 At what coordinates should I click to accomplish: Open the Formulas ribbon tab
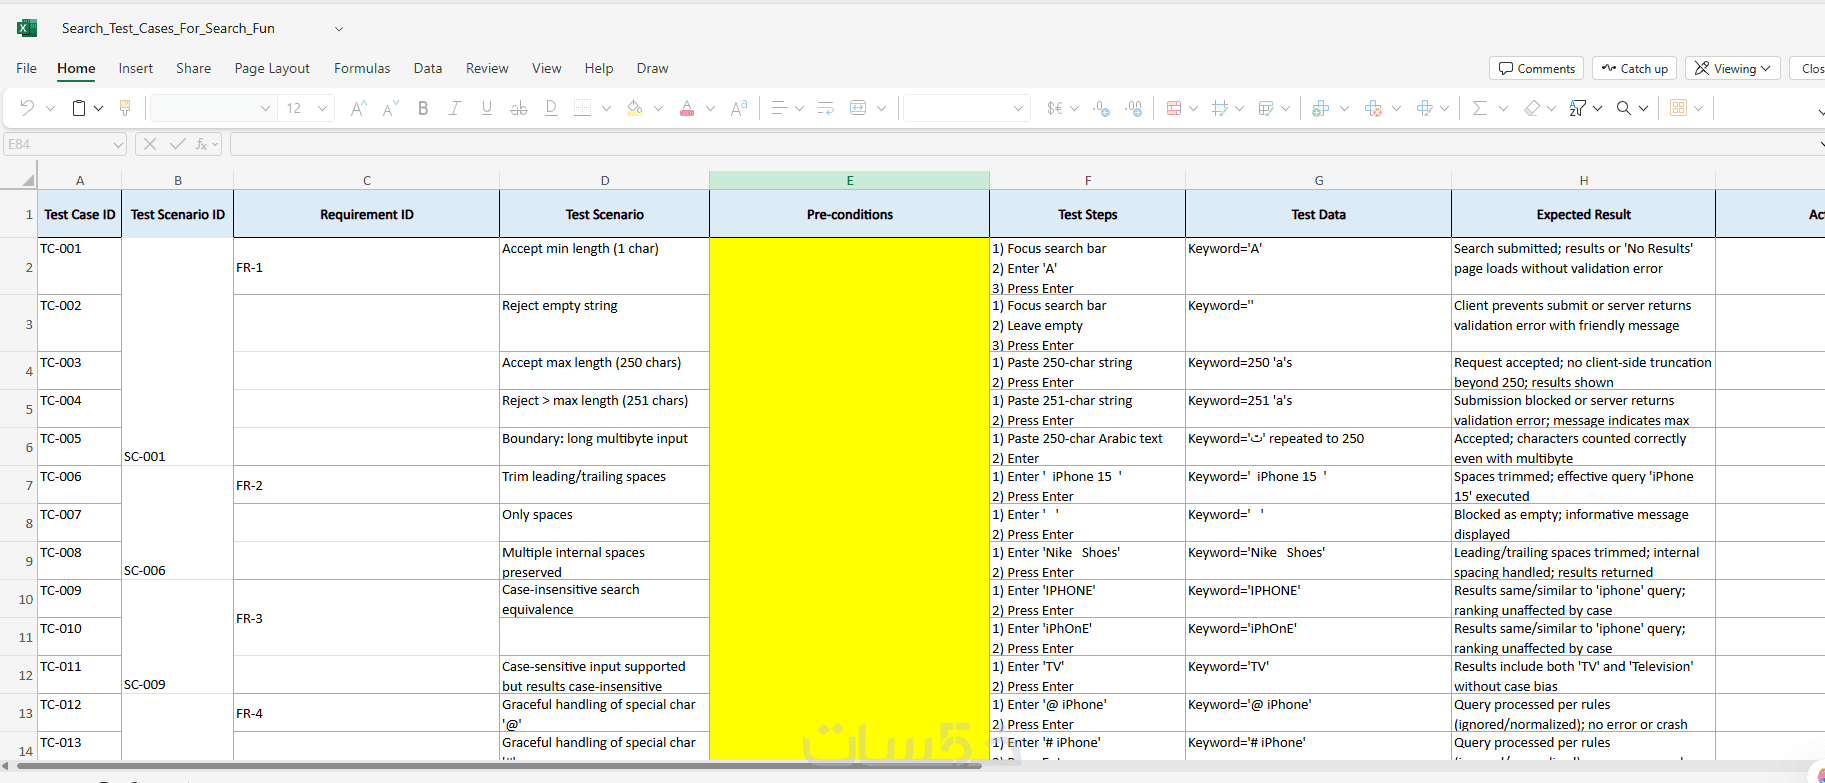pos(362,68)
